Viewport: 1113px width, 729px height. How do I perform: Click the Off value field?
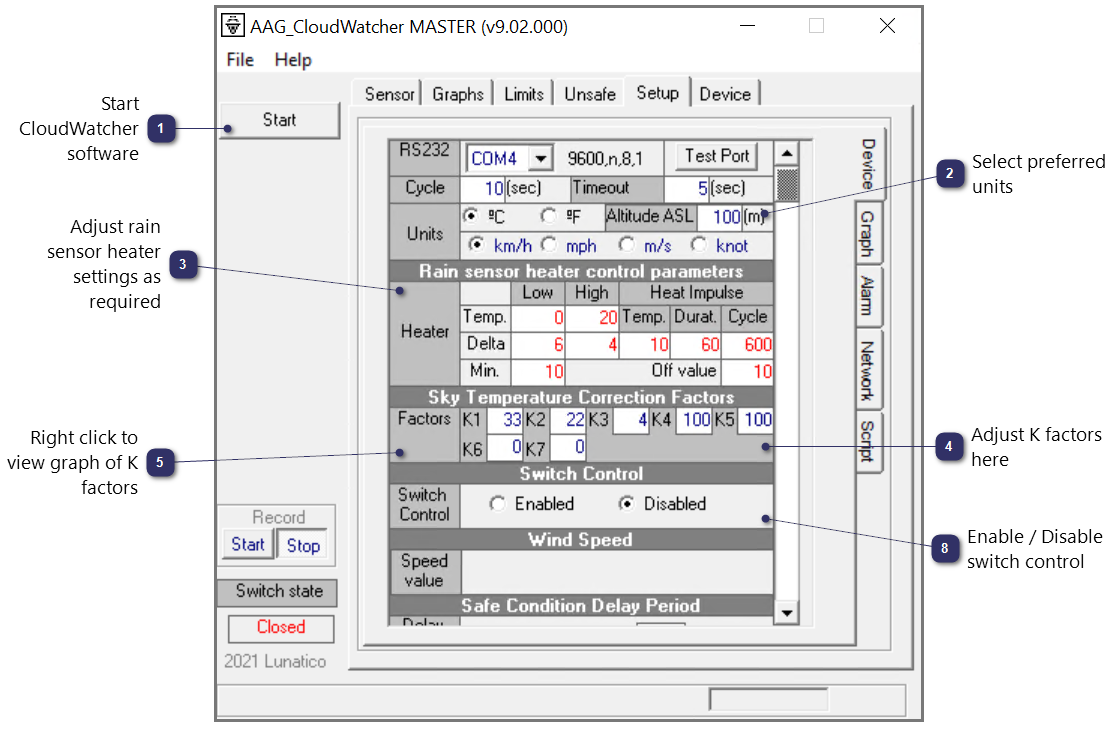click(747, 371)
